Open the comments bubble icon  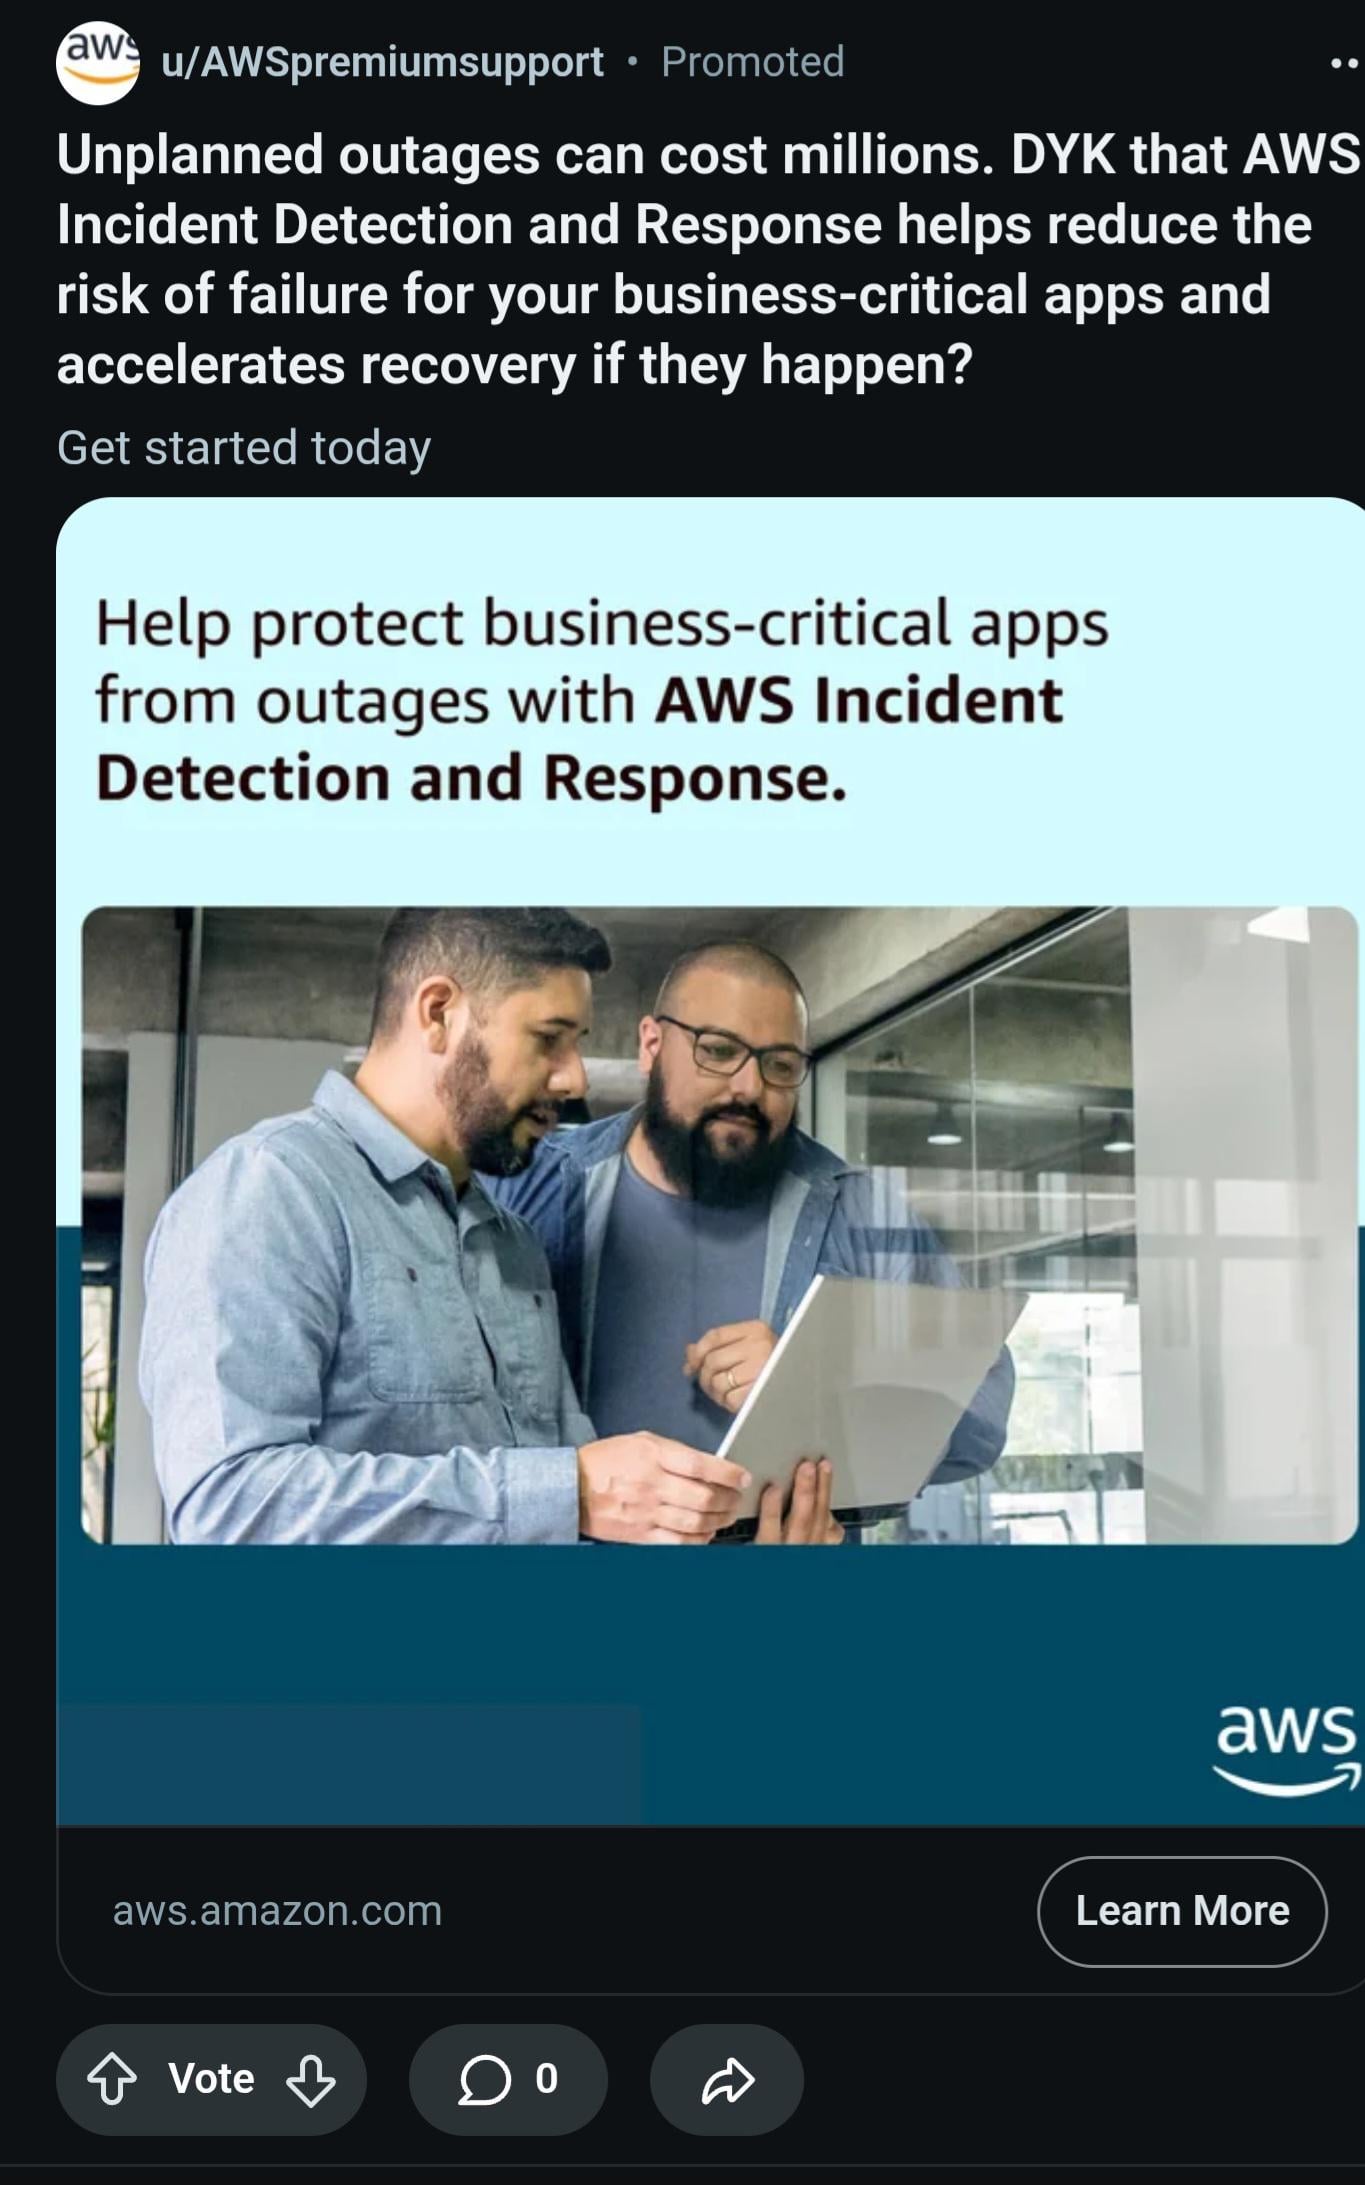[x=485, y=2080]
